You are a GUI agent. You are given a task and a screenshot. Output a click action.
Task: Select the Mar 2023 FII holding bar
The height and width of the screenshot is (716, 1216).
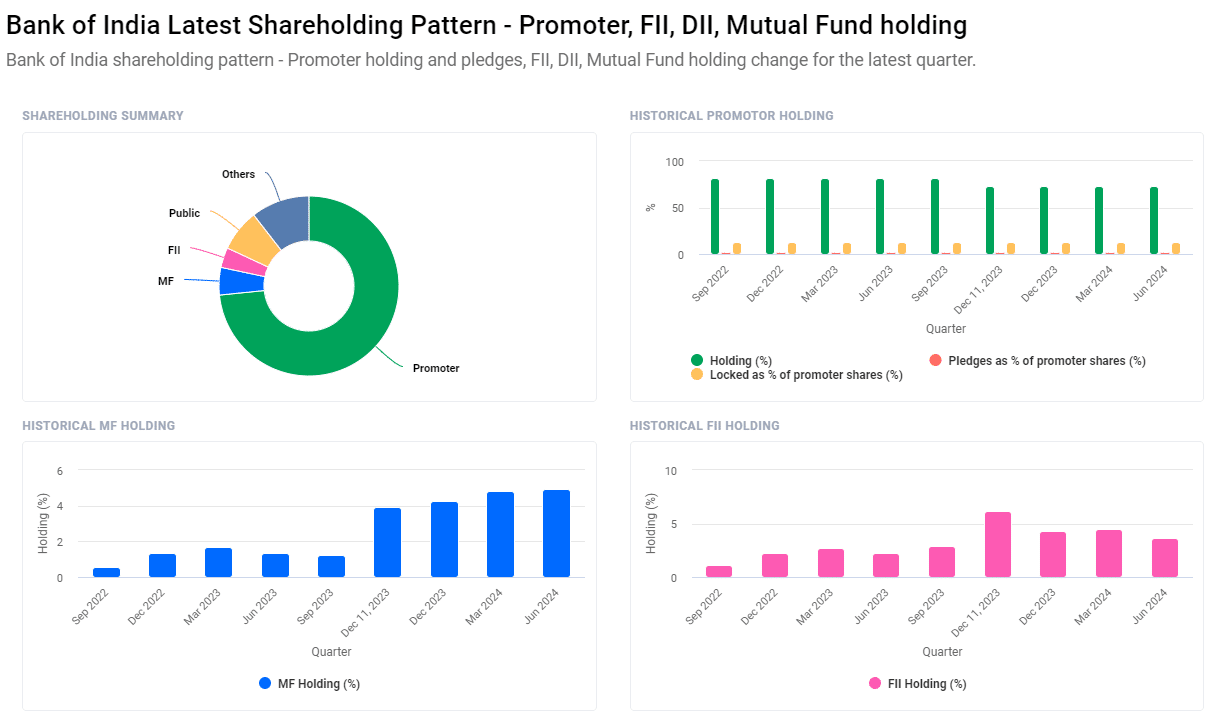click(830, 563)
